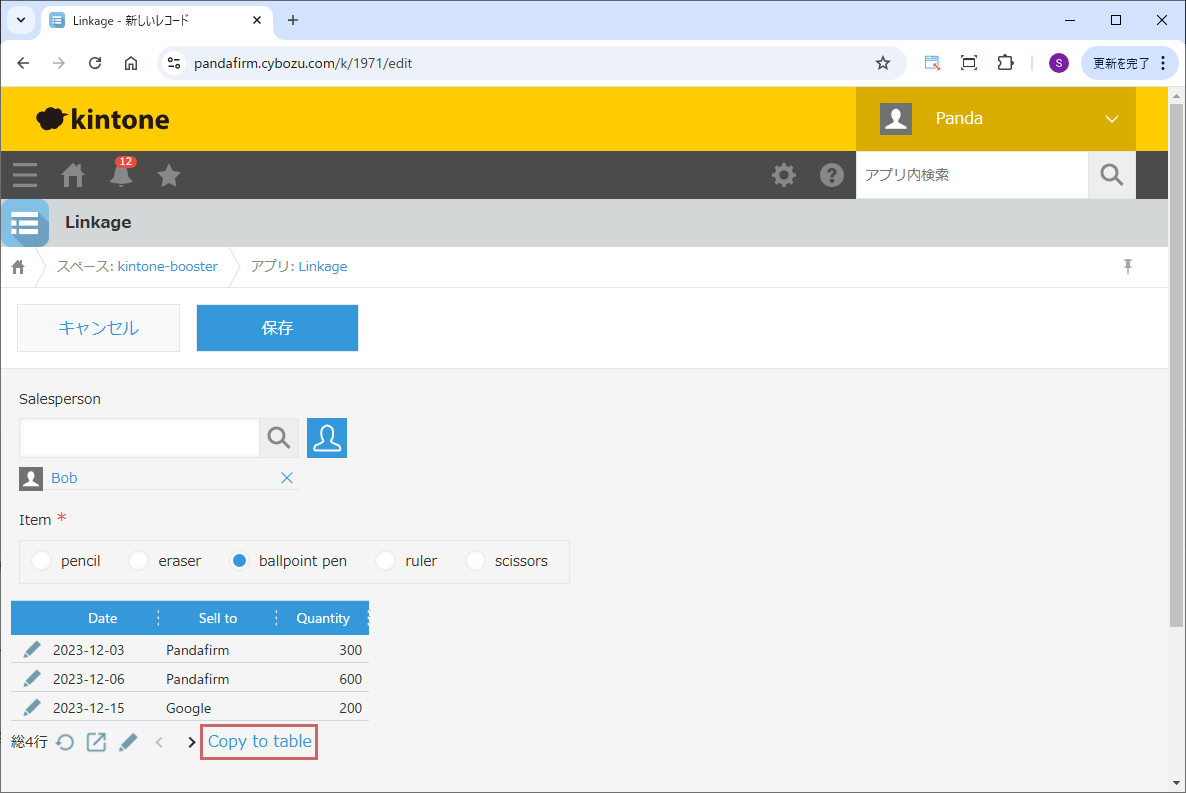The width and height of the screenshot is (1186, 793).
Task: Open the external link icon below table
Action: point(96,742)
